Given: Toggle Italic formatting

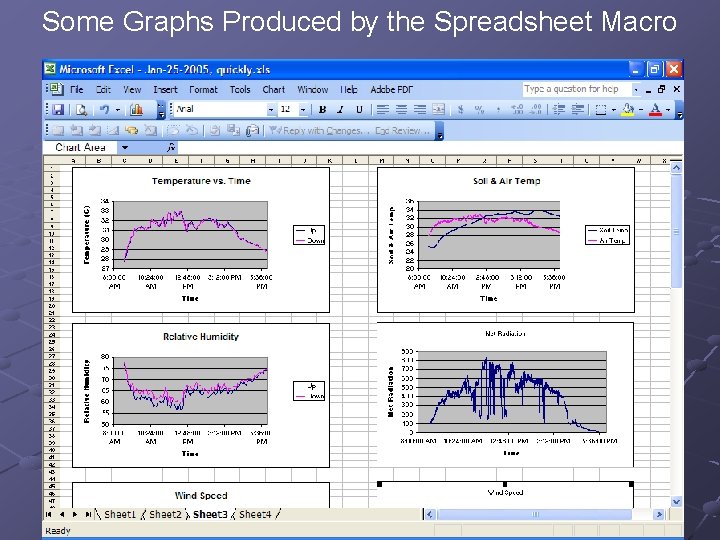Looking at the screenshot, I should (340, 110).
